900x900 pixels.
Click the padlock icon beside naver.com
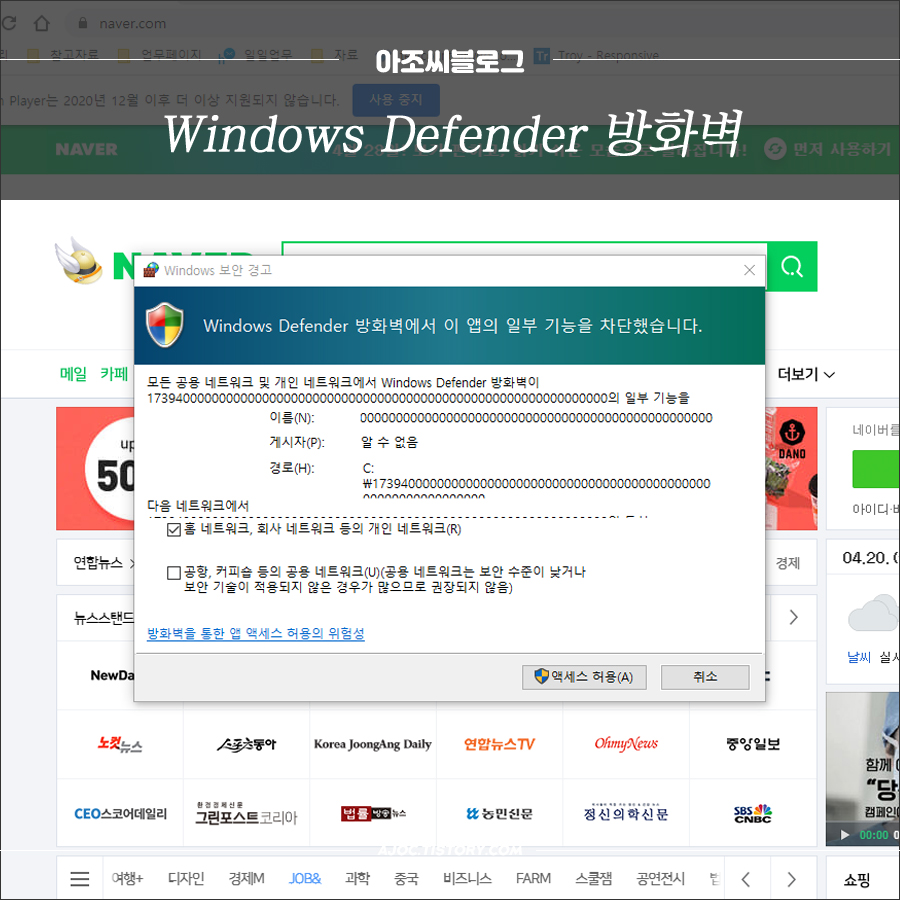83,23
